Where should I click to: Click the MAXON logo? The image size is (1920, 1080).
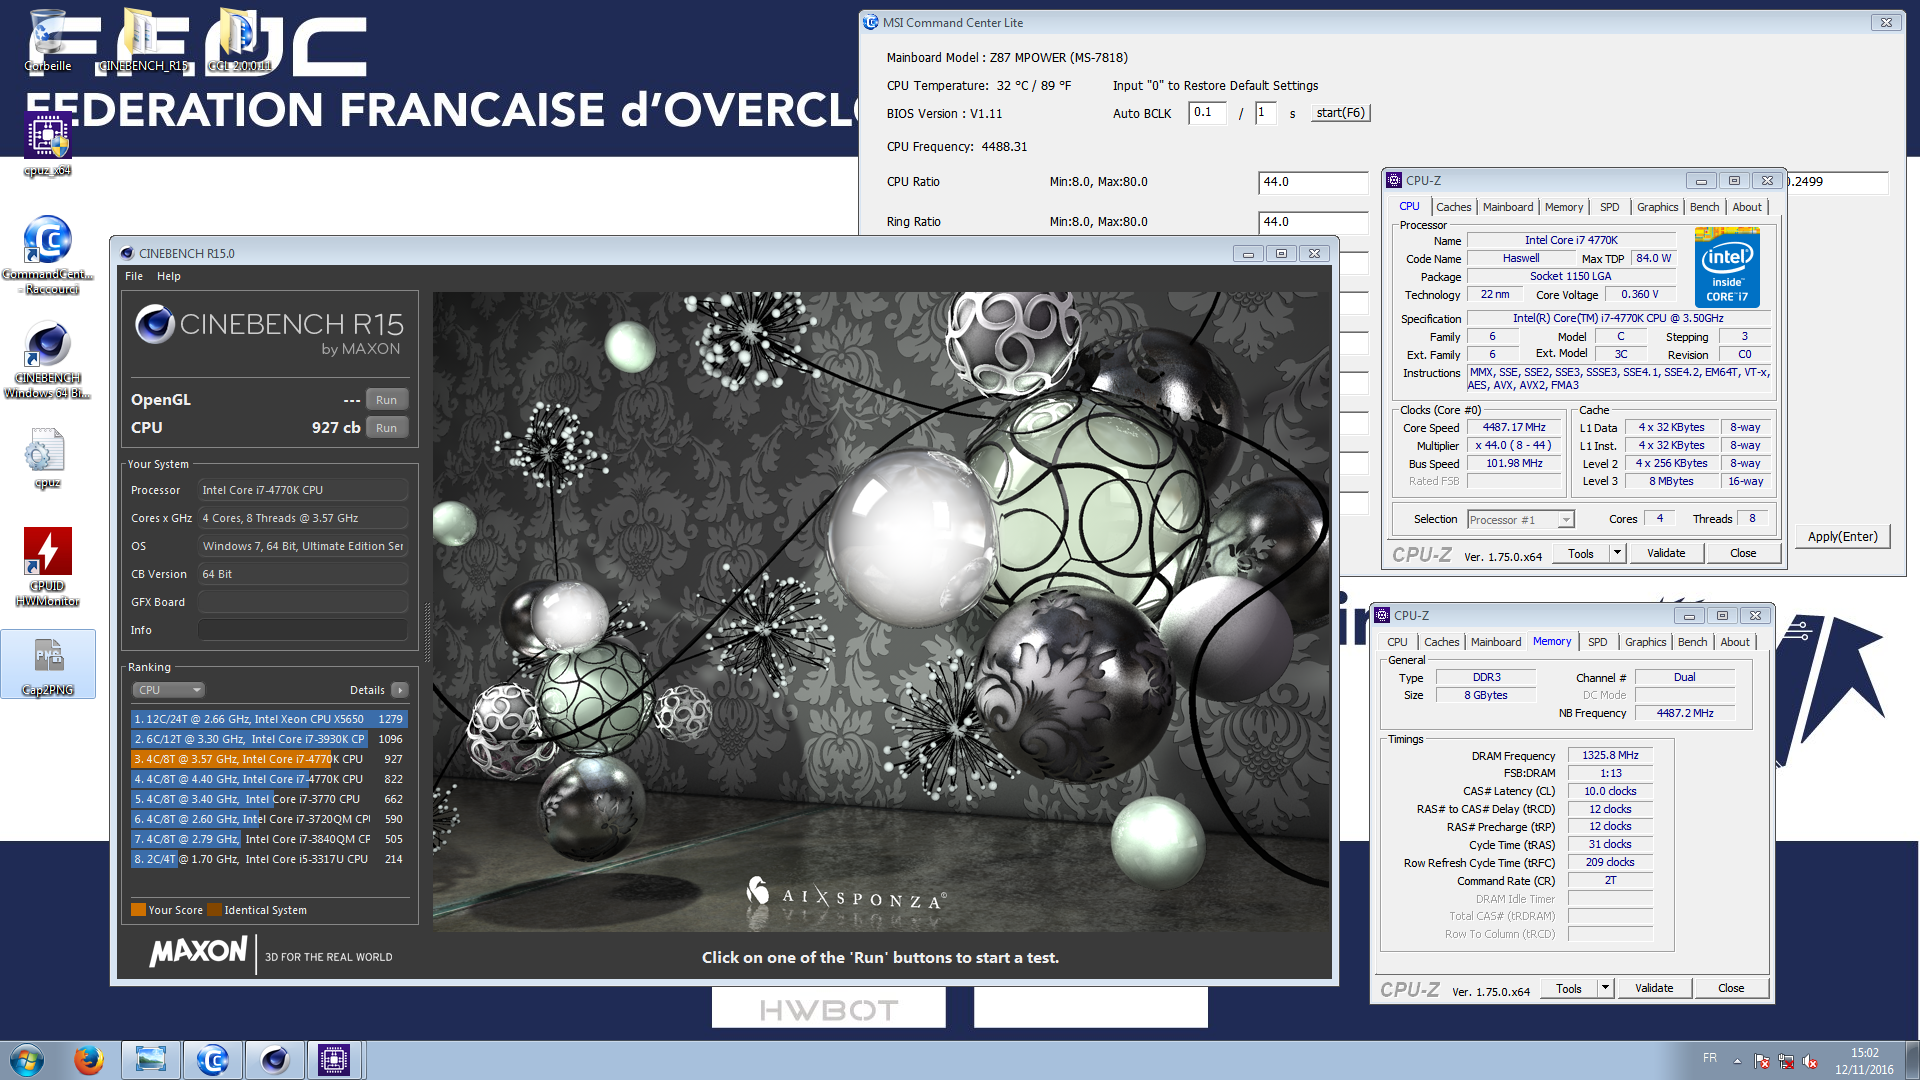[198, 952]
